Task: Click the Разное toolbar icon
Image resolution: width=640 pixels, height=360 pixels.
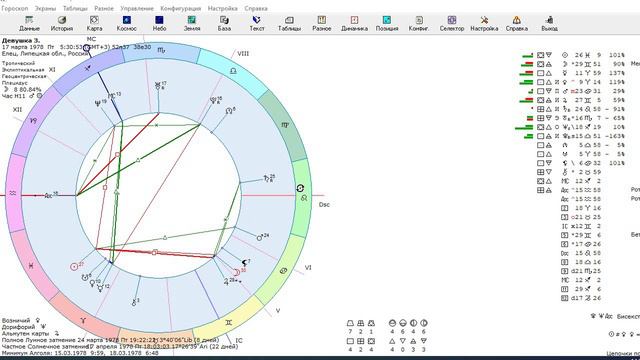Action: tap(322, 24)
